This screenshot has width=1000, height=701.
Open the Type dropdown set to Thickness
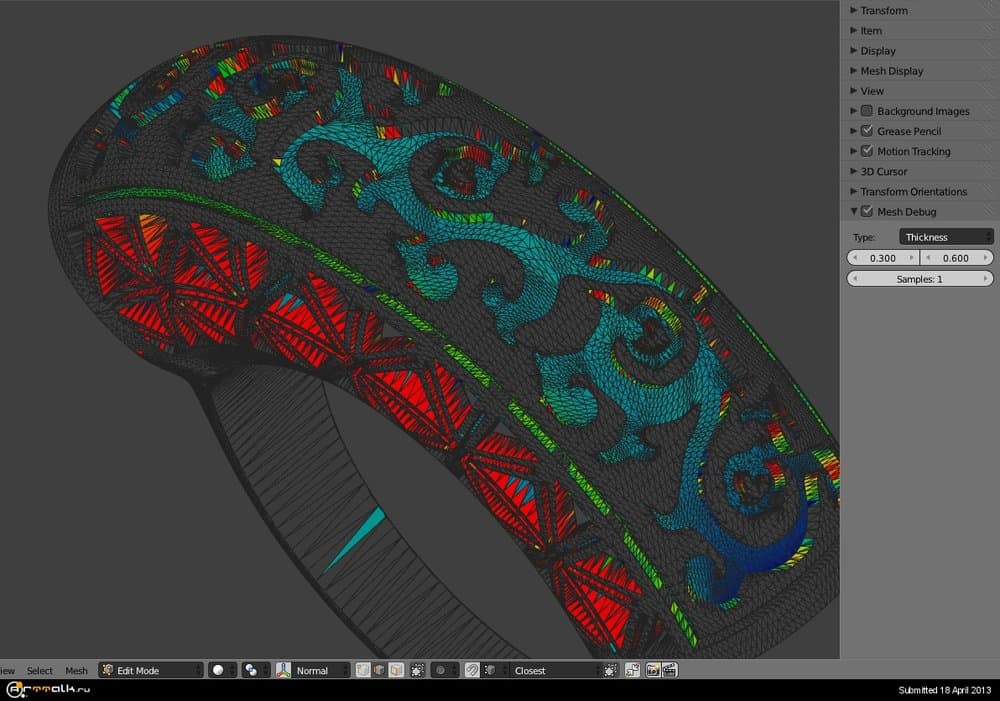[945, 236]
